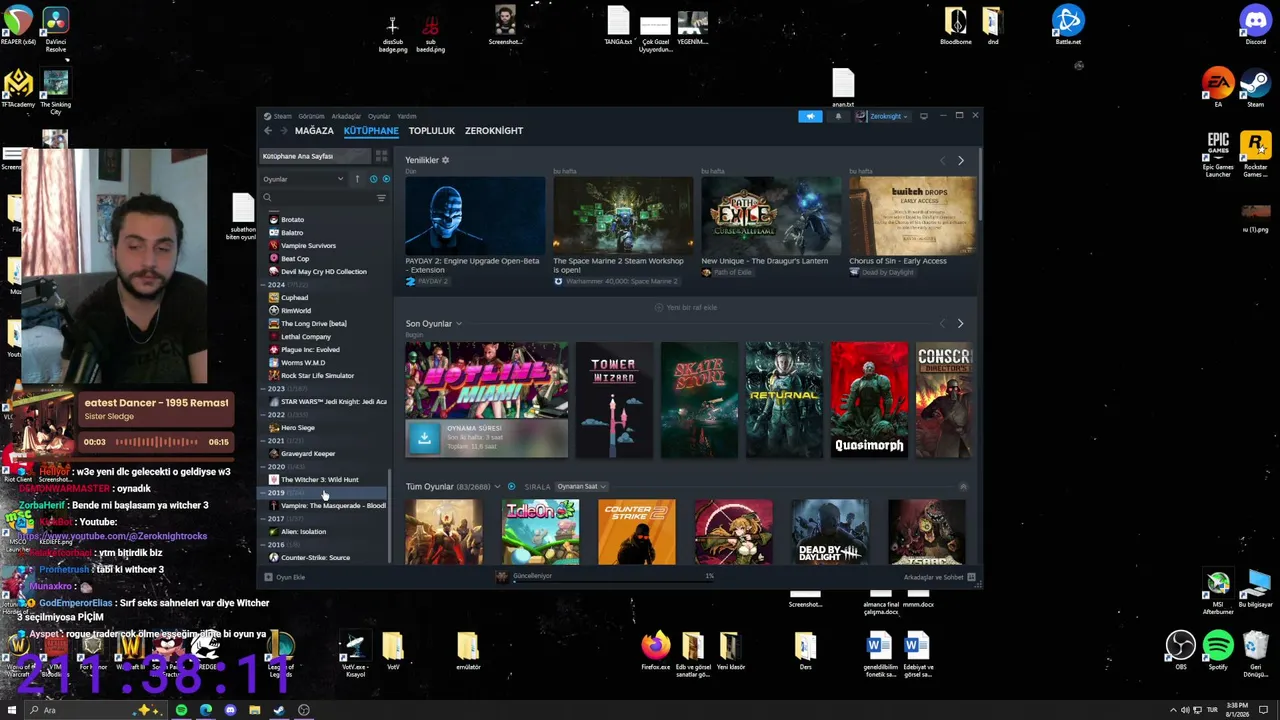Select The Witcher 3: Wild Hunt
Viewport: 1280px width, 720px height.
319,480
